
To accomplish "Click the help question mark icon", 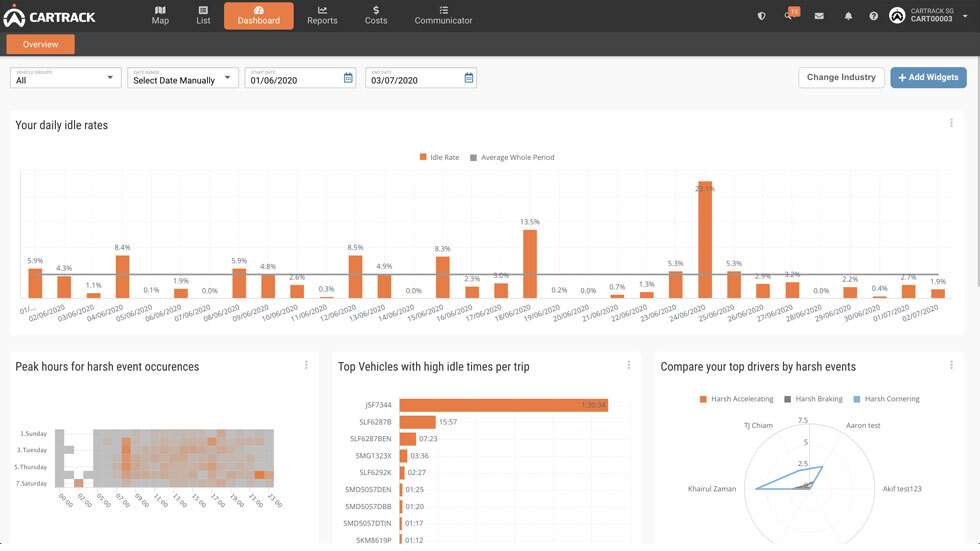I will 873,16.
